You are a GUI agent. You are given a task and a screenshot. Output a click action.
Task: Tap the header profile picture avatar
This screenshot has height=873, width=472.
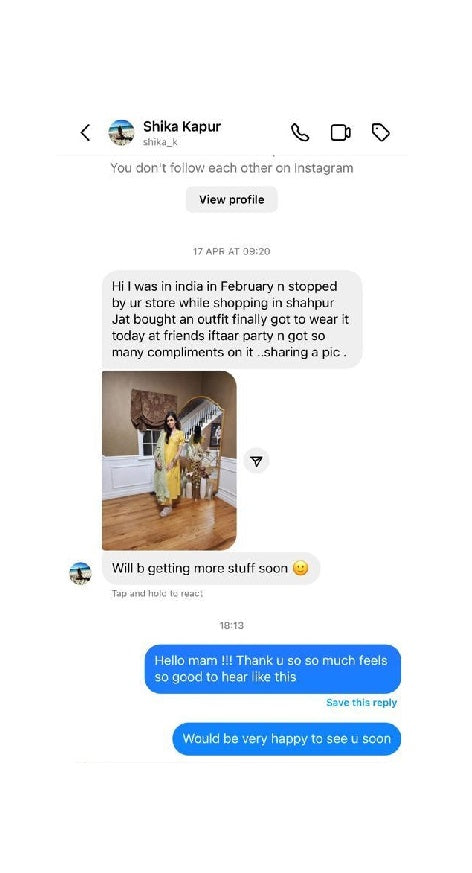coord(121,133)
